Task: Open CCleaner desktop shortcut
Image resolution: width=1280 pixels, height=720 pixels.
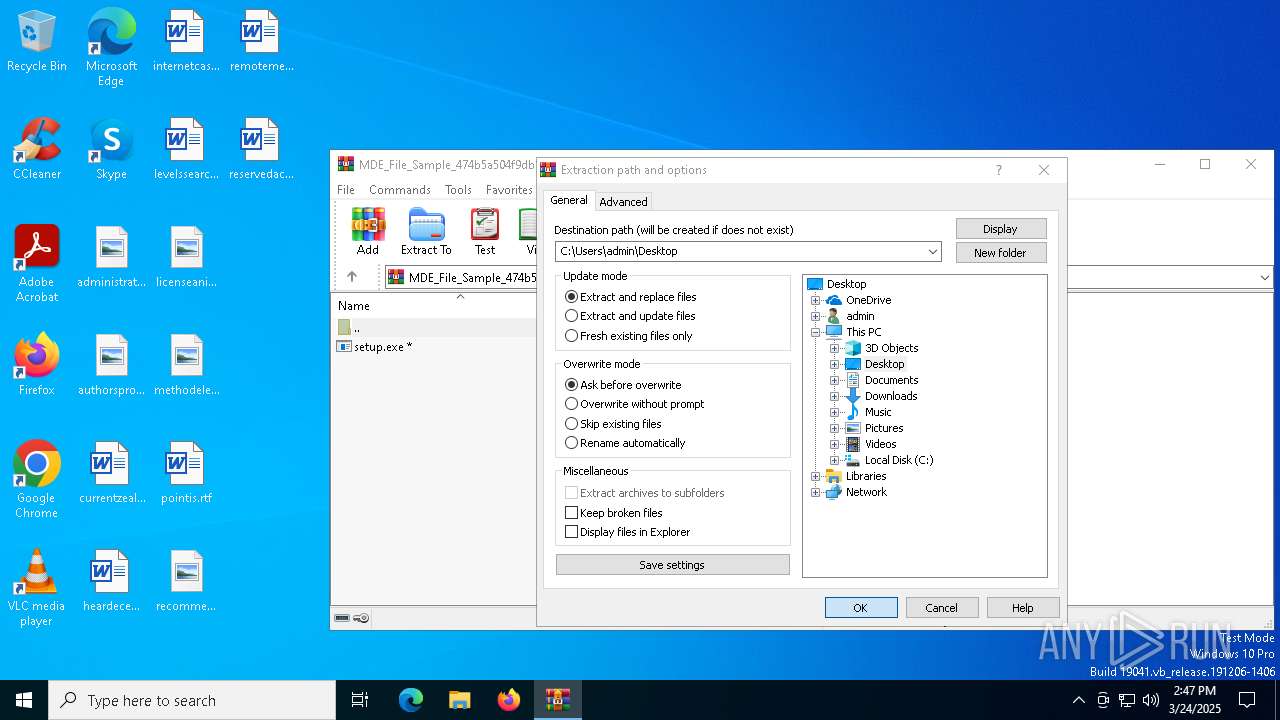Action: [x=37, y=149]
